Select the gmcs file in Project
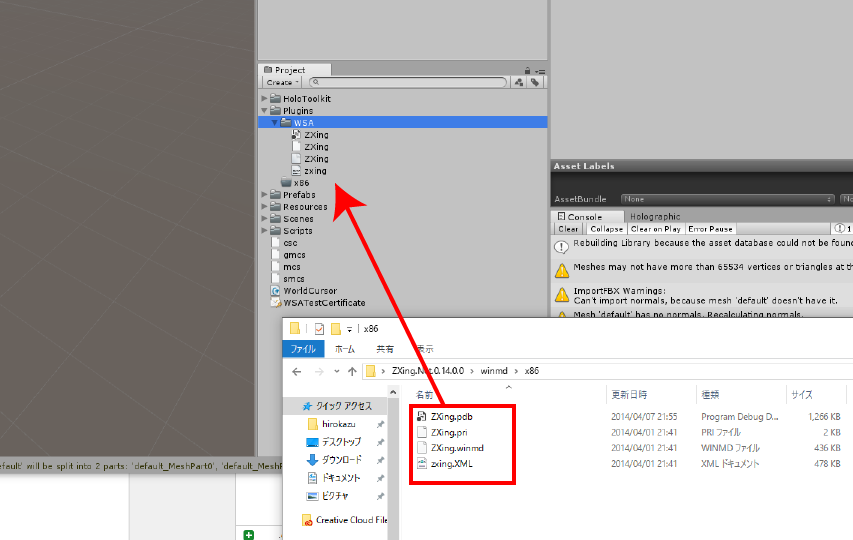Viewport: 853px width, 540px height. (288, 255)
